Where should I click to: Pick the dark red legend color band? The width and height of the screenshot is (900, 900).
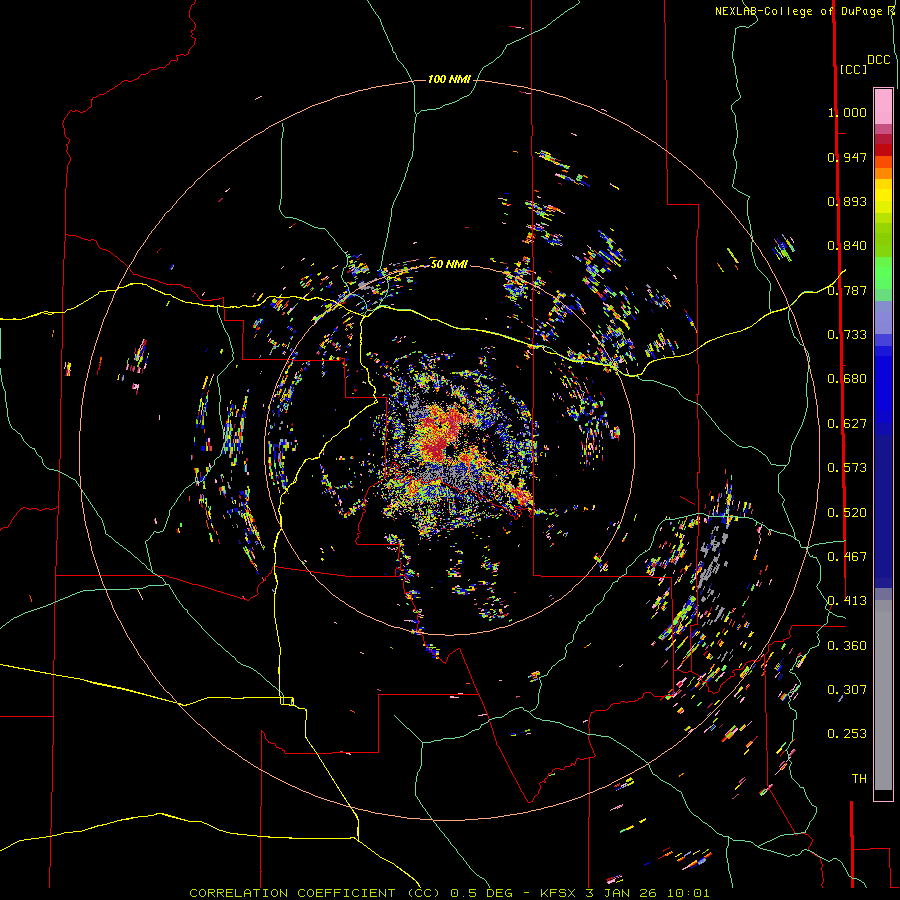click(883, 149)
